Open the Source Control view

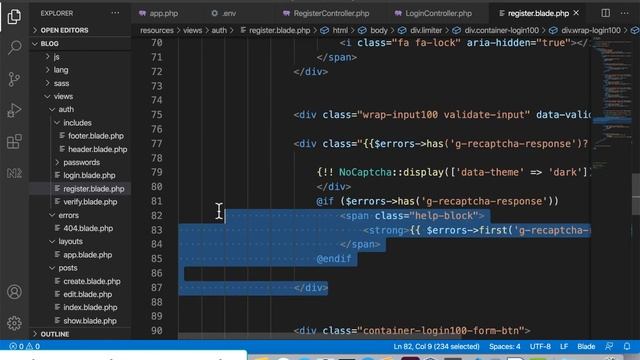14,79
